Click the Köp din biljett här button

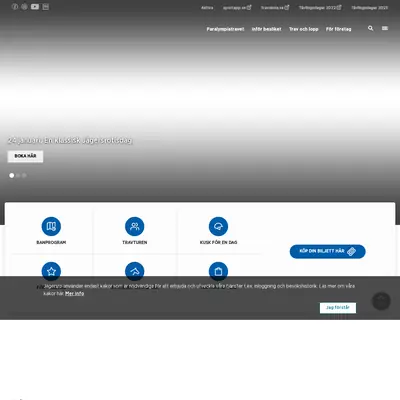pyautogui.click(x=328, y=251)
